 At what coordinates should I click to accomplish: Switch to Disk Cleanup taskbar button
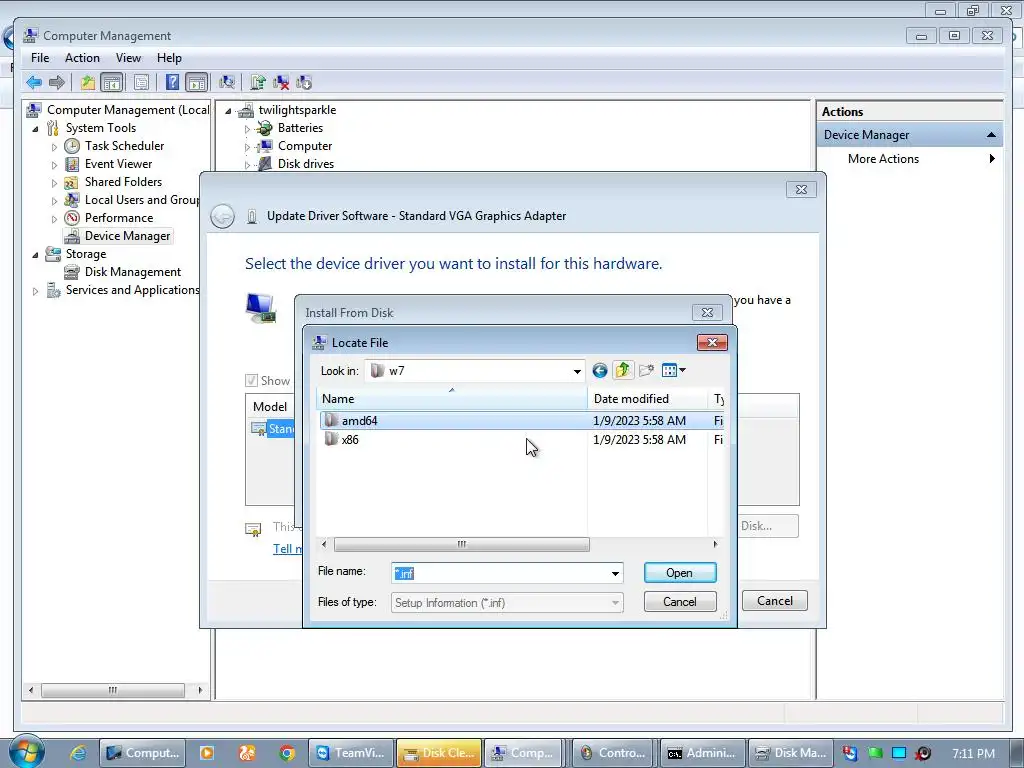439,753
